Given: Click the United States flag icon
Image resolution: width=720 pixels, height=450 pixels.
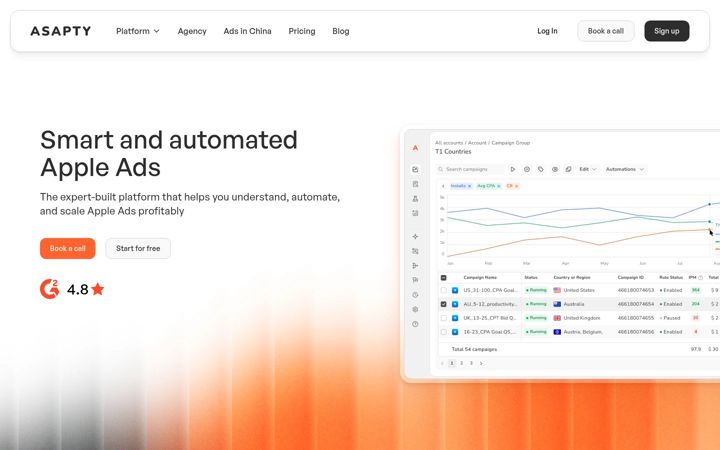Looking at the screenshot, I should [x=557, y=290].
